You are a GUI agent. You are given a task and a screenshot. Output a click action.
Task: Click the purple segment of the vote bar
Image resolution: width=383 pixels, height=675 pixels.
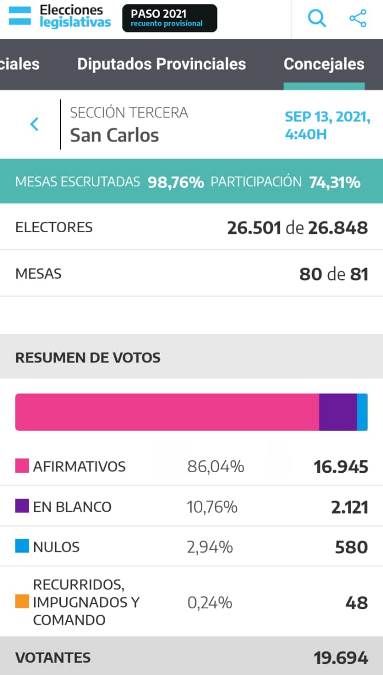pos(338,412)
